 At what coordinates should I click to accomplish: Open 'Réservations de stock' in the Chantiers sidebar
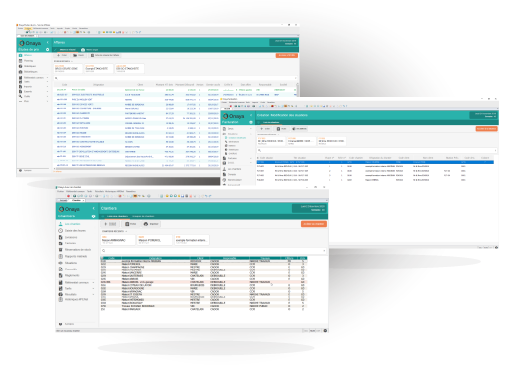(75, 250)
